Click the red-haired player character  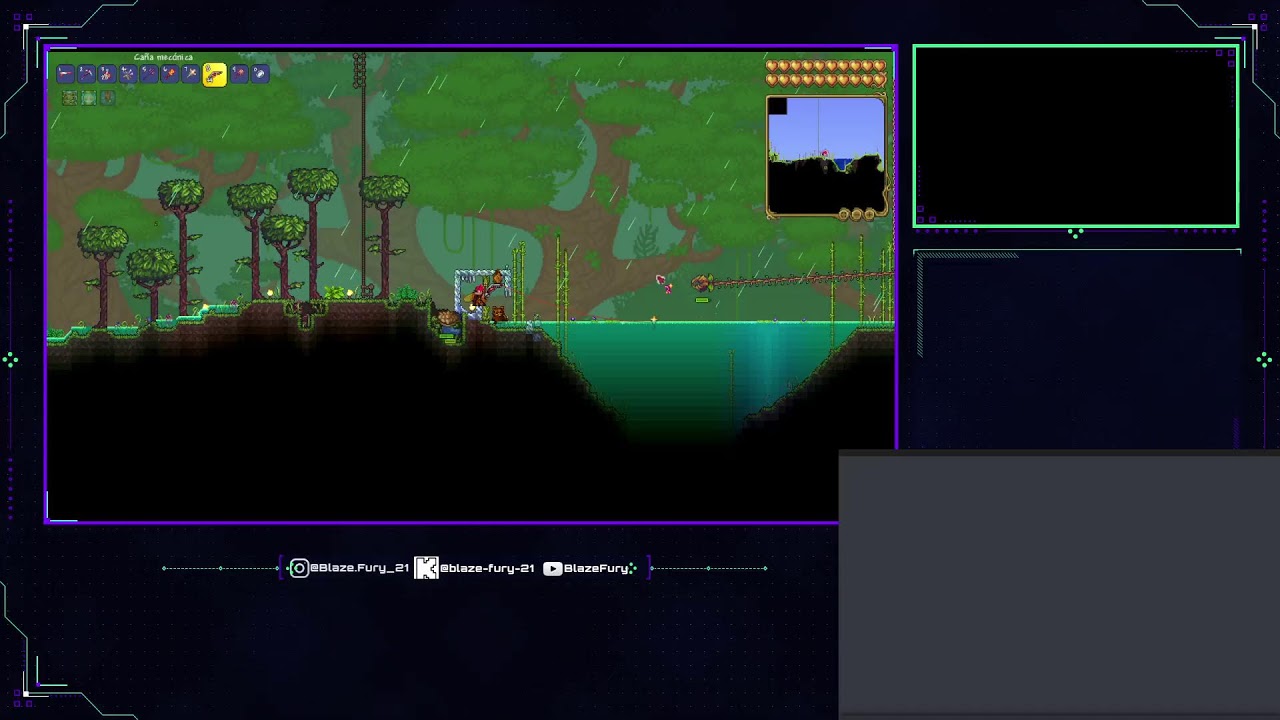coord(479,295)
